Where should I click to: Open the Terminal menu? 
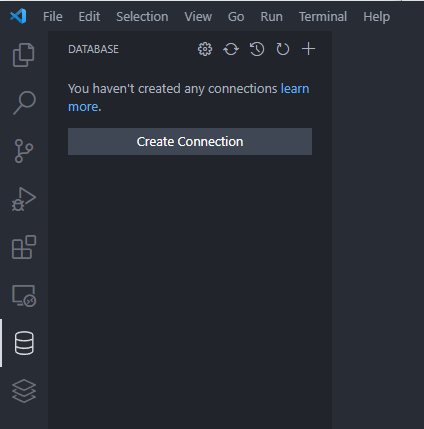click(x=323, y=17)
